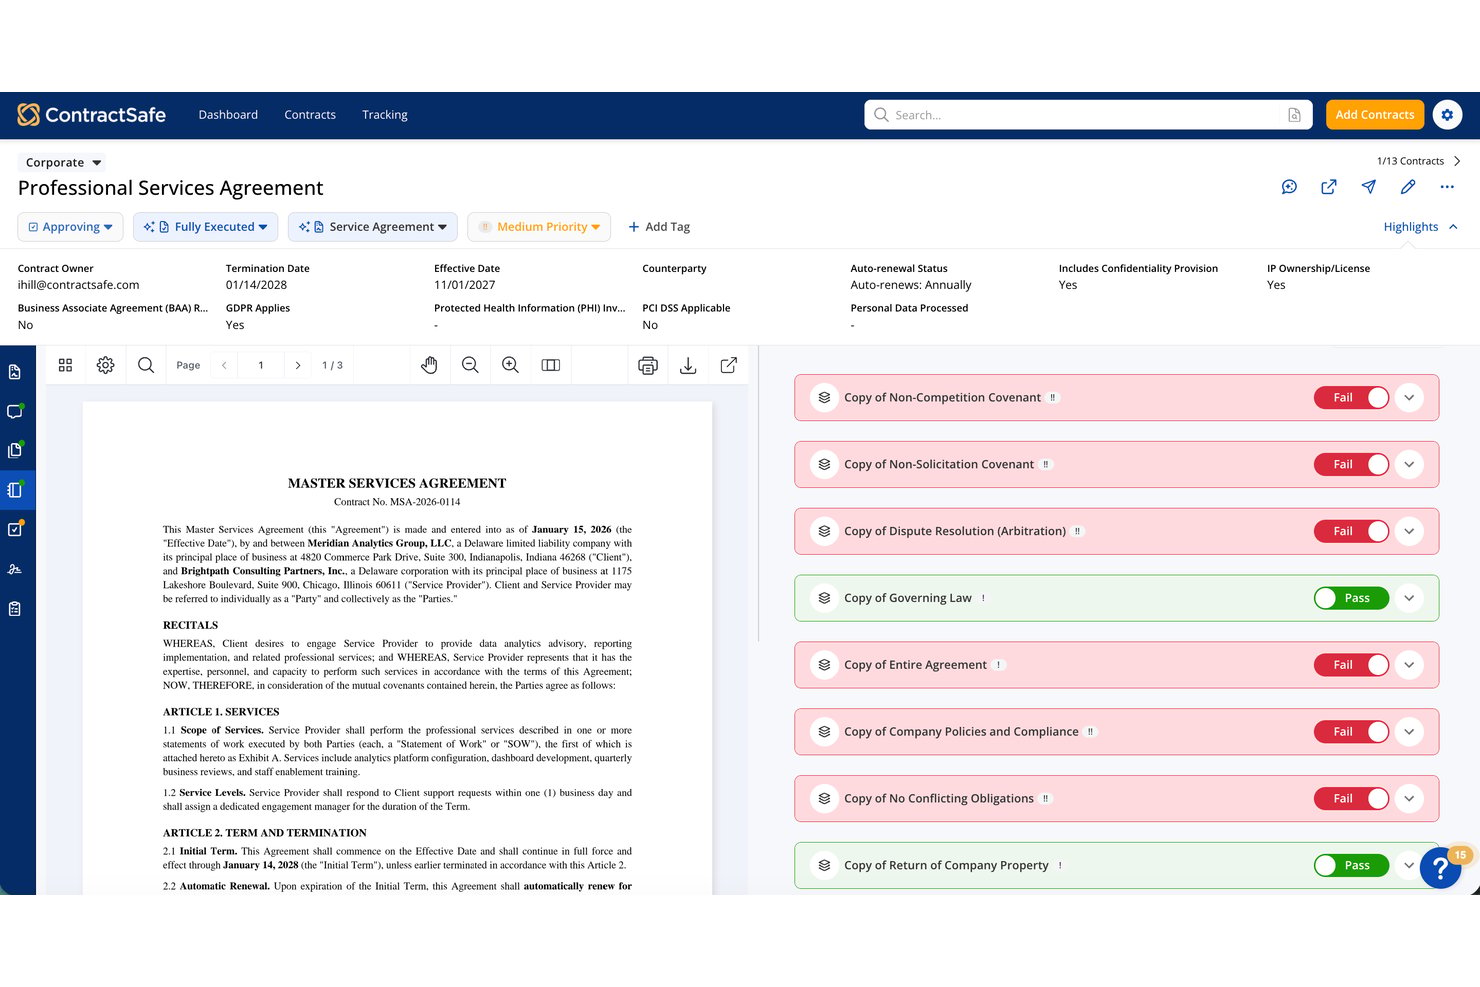Open the document sidebar icon

pos(15,372)
